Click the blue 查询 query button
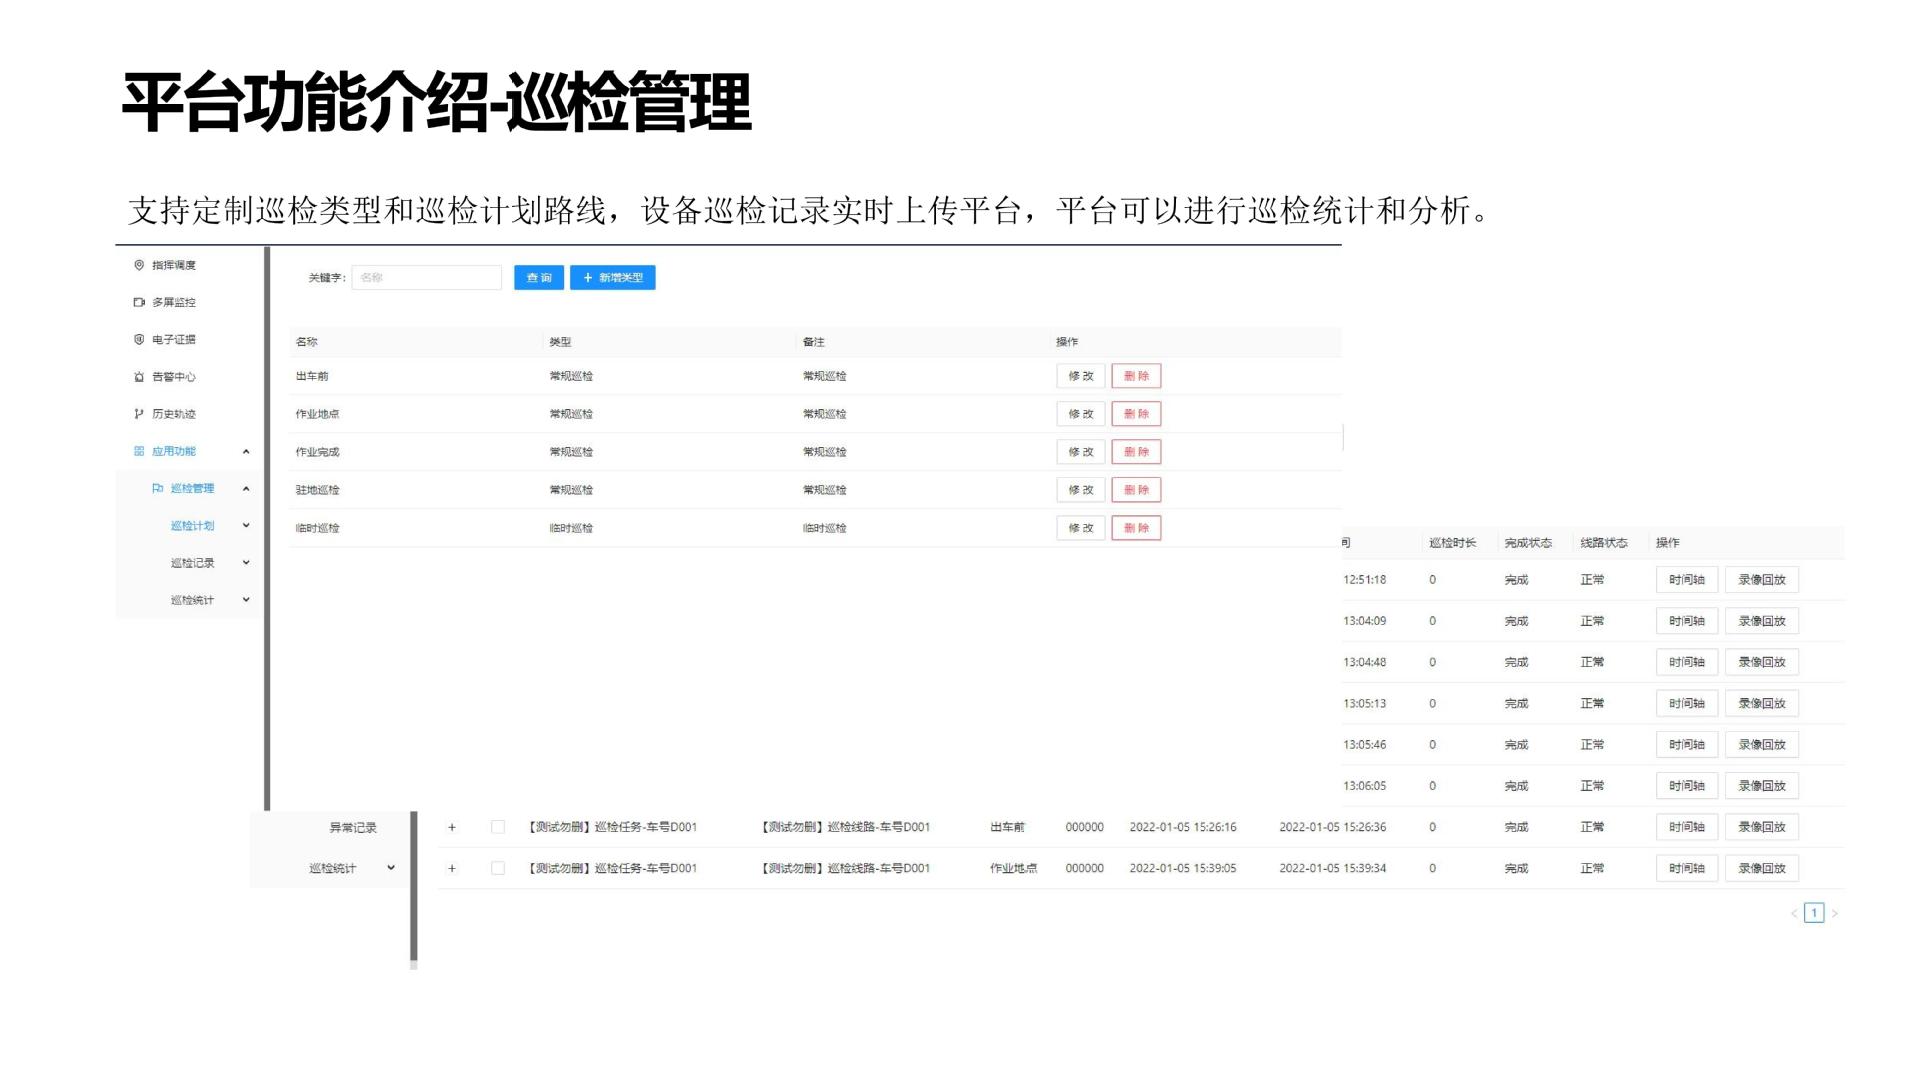Image resolution: width=1920 pixels, height=1080 pixels. [x=538, y=277]
